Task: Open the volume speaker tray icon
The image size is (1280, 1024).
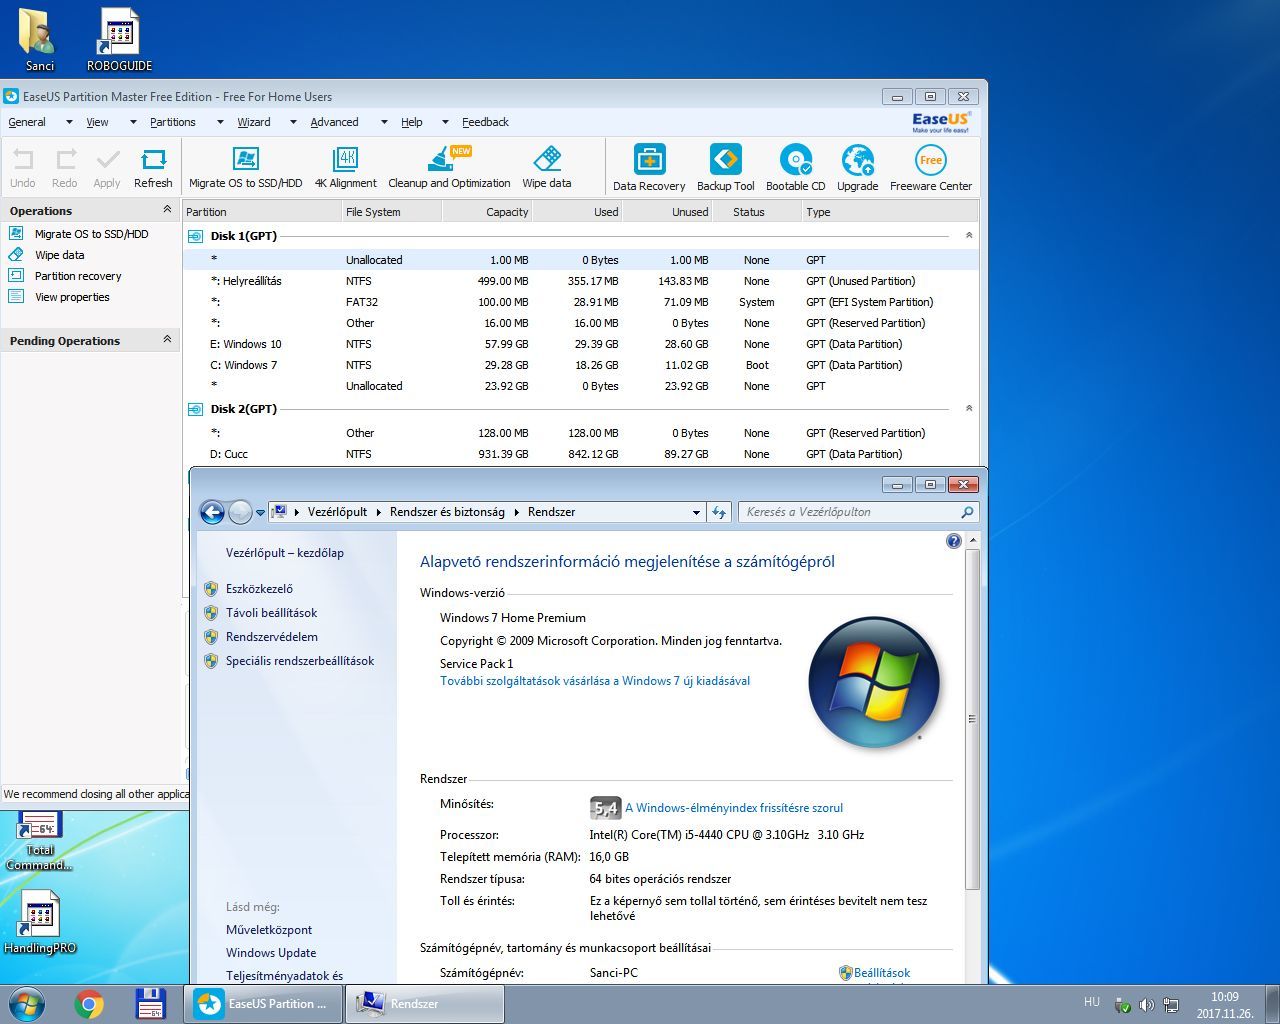Action: [1147, 1005]
